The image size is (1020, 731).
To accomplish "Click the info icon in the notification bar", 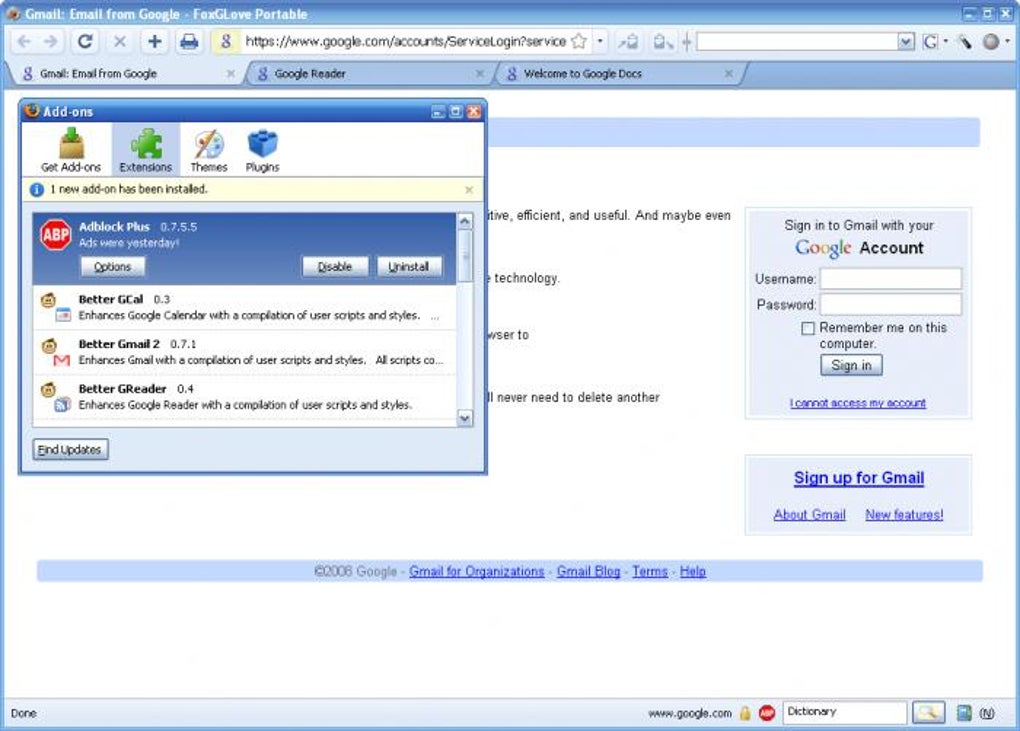I will (36, 189).
